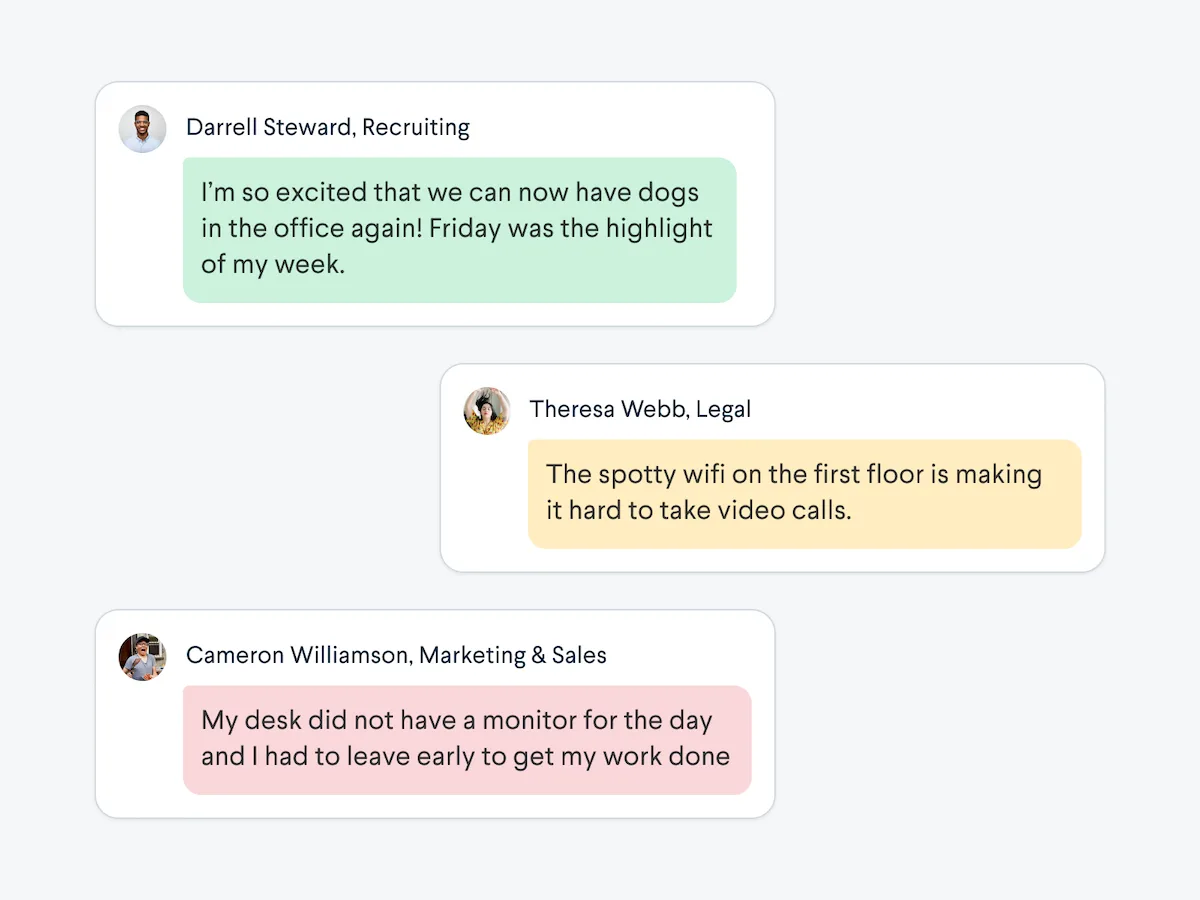The image size is (1200, 900).
Task: Click the word 'Legal' after Theresa Webb
Action: point(724,410)
